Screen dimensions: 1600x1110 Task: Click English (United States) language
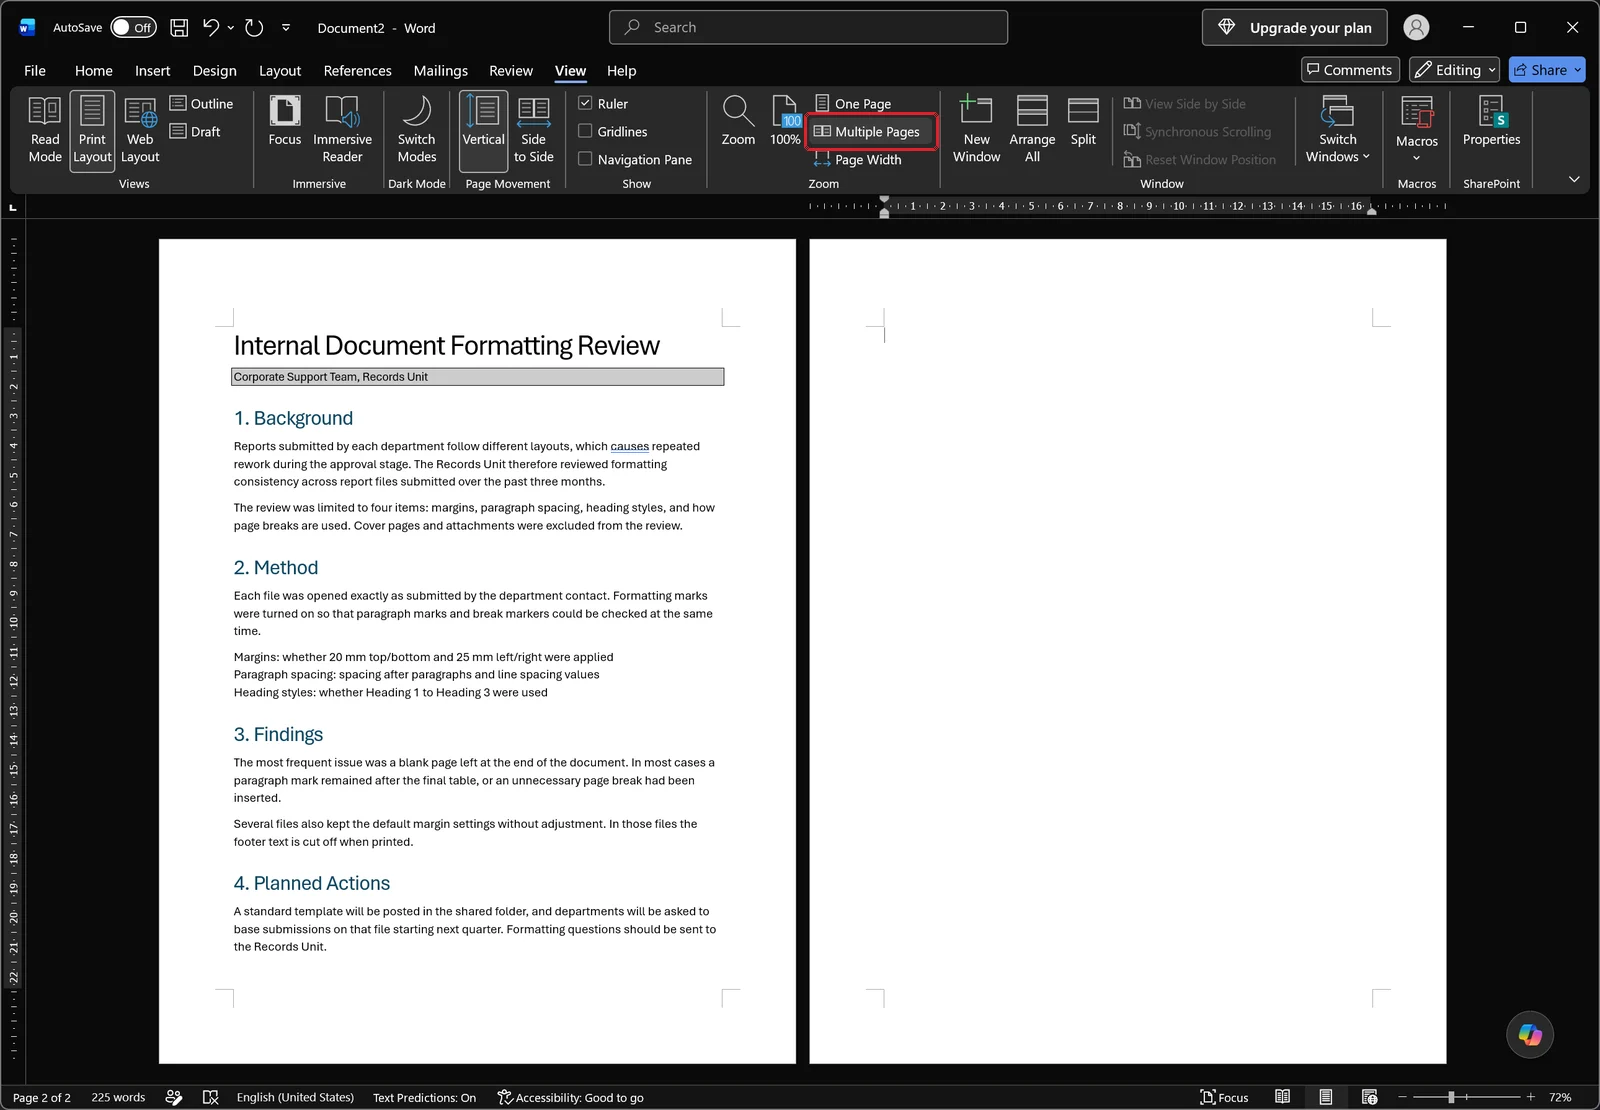[295, 1097]
